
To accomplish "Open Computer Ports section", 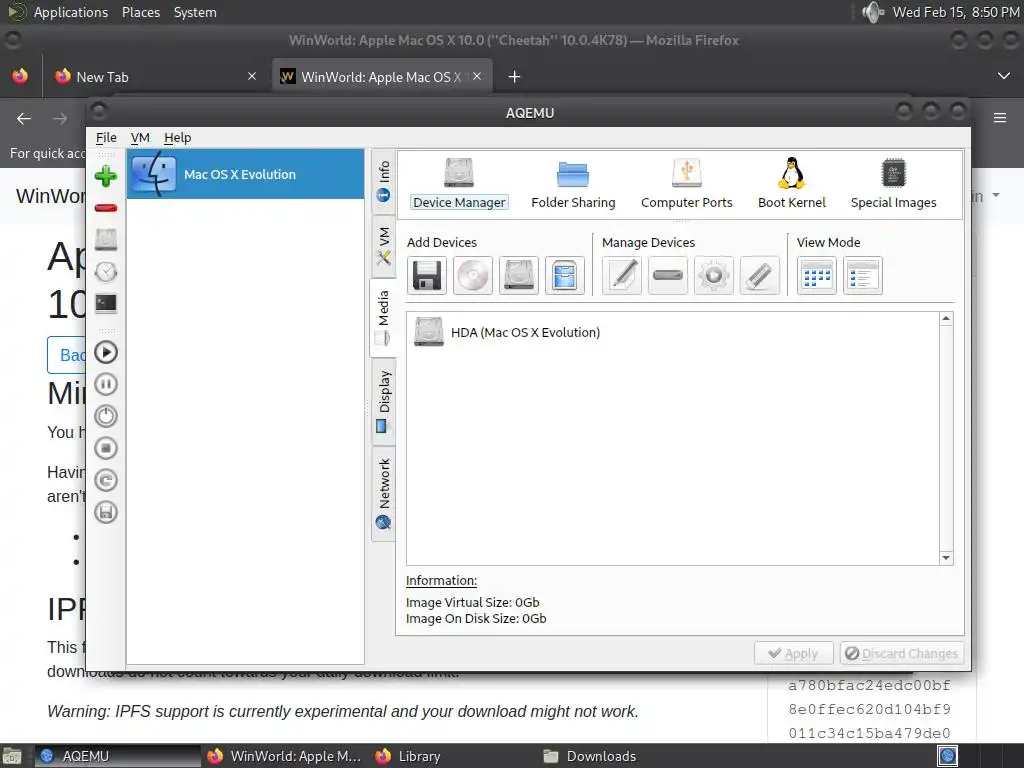I will tap(686, 184).
